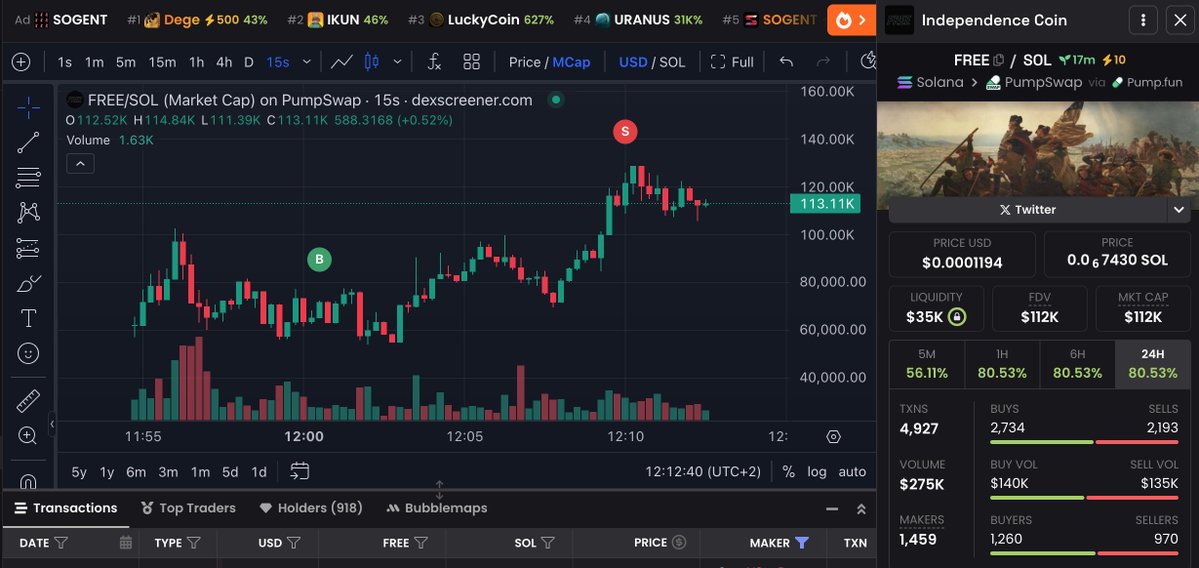Set timeframe to 1m

point(94,63)
